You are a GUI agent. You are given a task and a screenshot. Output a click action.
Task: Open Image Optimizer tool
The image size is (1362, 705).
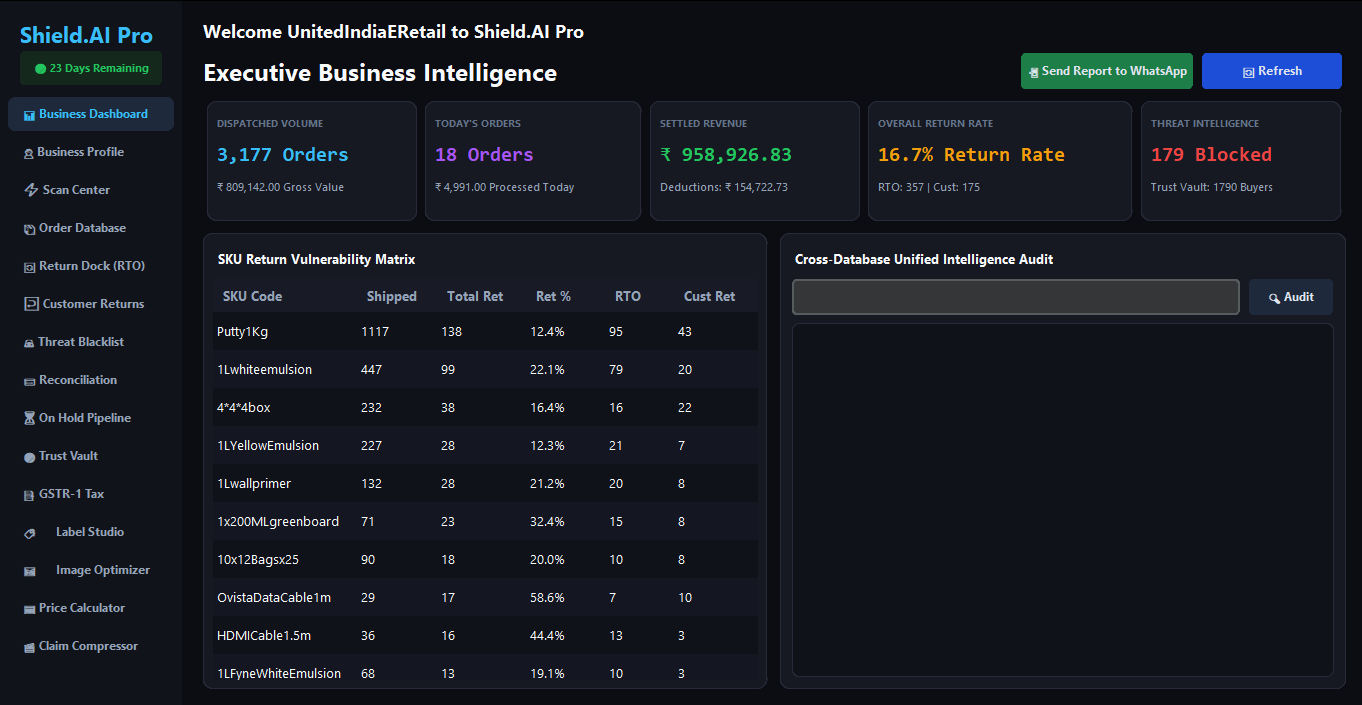[x=91, y=570]
